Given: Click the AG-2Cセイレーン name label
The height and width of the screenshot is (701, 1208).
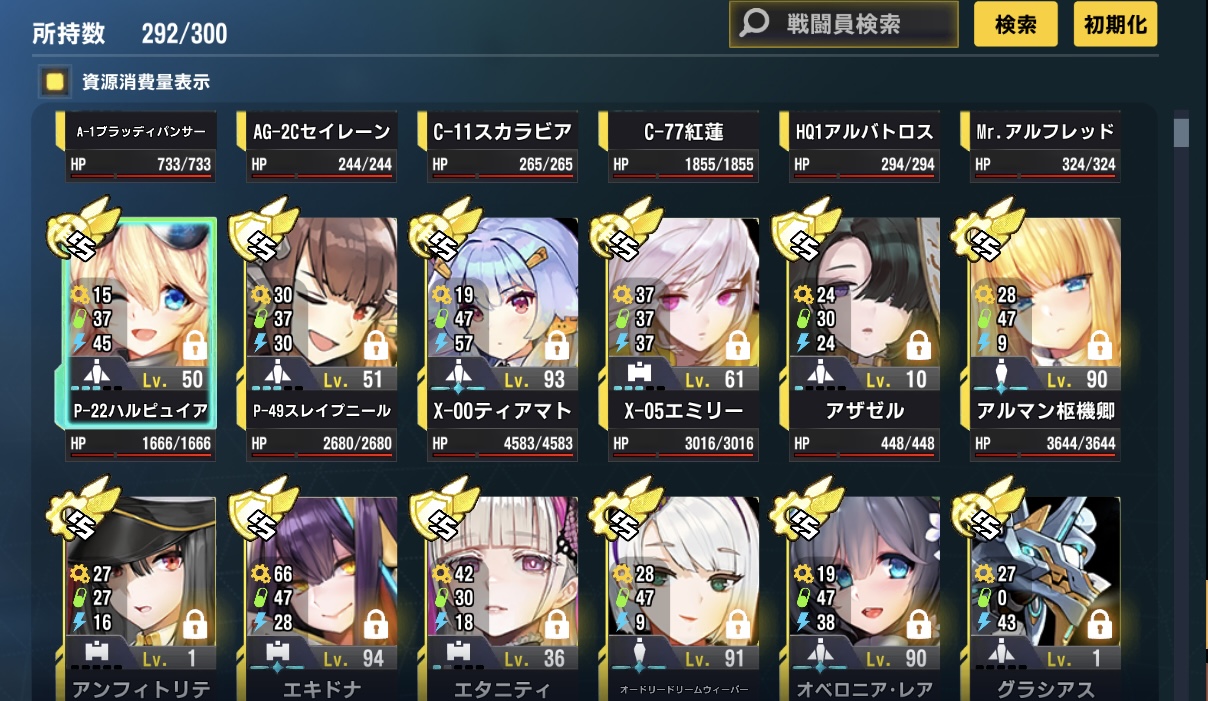Looking at the screenshot, I should [x=321, y=132].
